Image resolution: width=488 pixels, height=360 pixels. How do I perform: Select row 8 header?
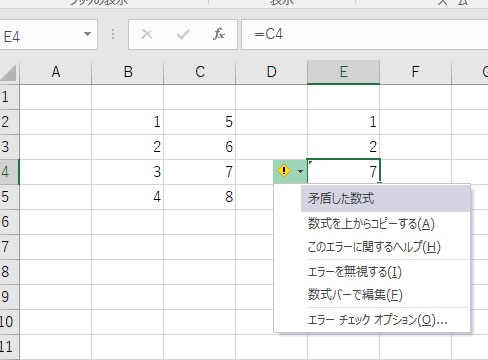(x=9, y=272)
